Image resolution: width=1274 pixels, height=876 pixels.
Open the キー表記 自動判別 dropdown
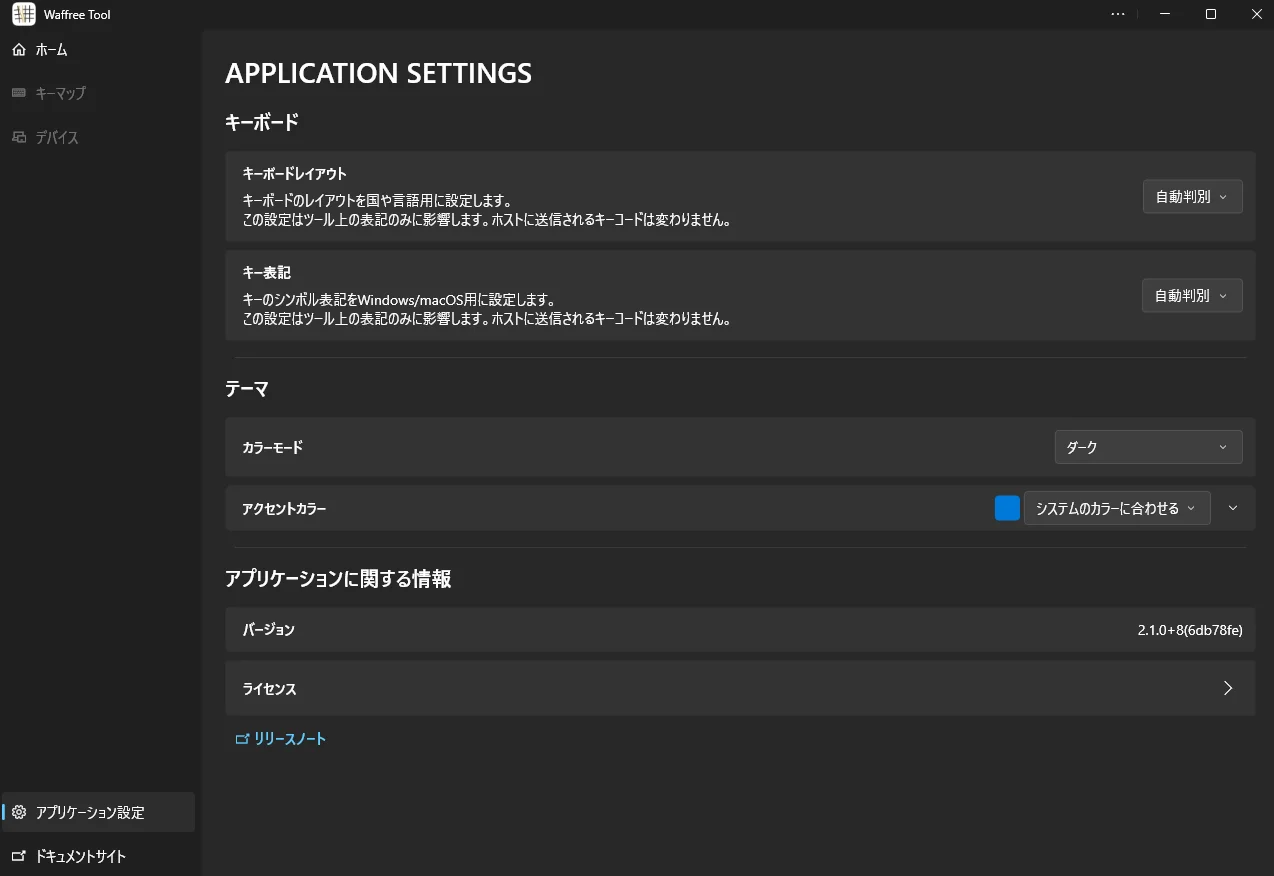pos(1192,296)
